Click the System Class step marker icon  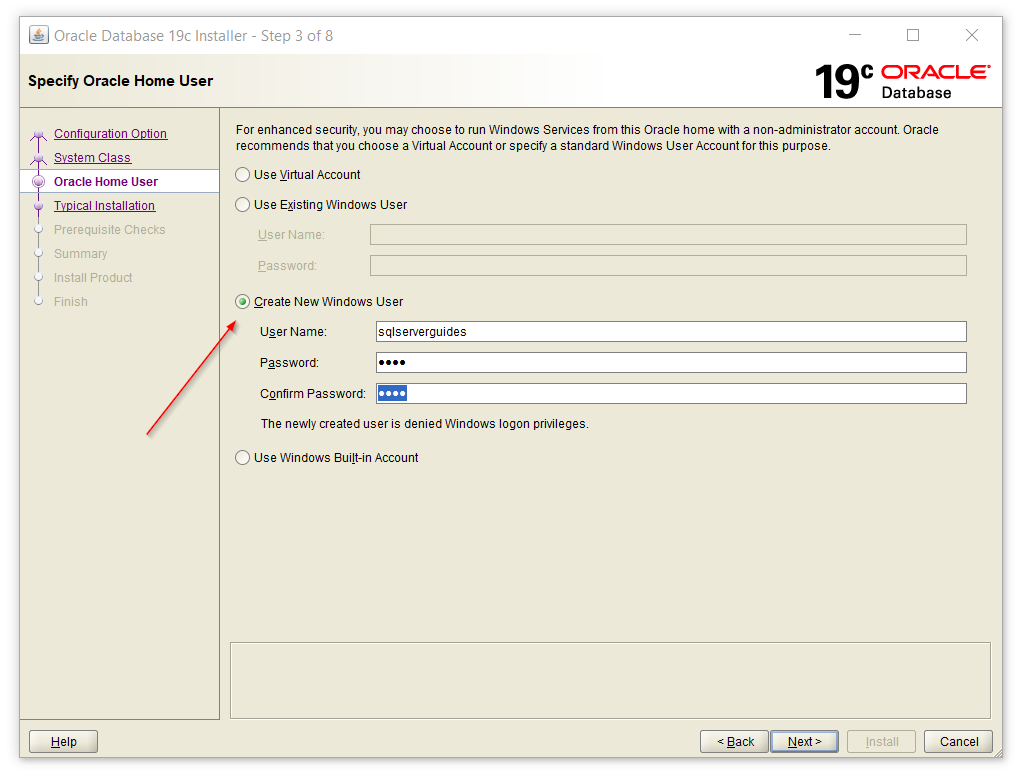pyautogui.click(x=39, y=159)
